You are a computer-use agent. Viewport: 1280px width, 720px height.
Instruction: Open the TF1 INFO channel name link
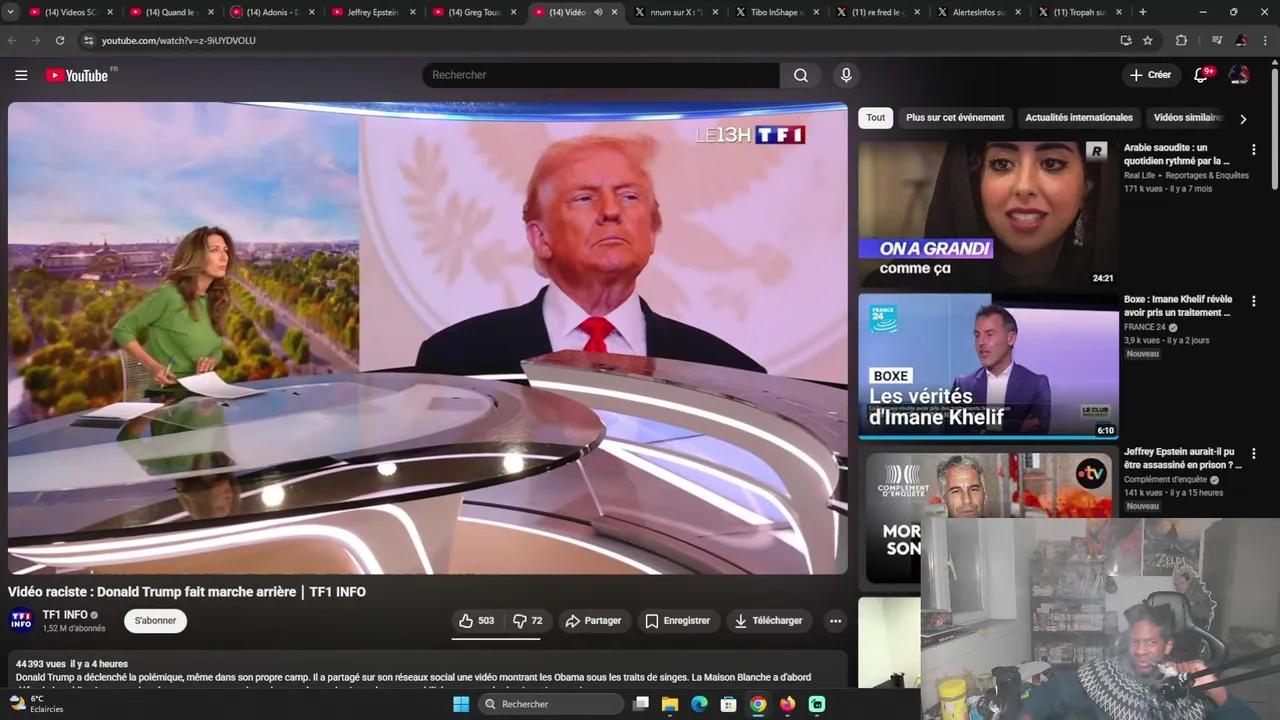pos(65,615)
